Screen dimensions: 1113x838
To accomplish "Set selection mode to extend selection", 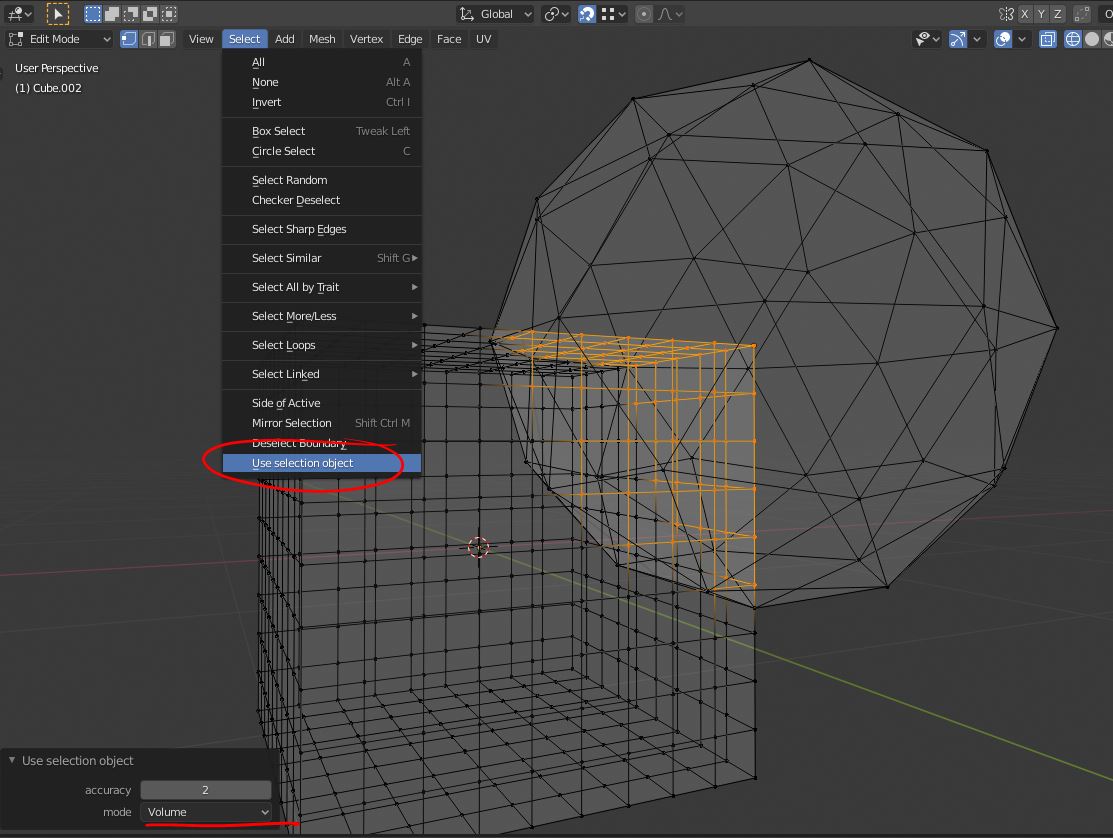I will click(112, 13).
